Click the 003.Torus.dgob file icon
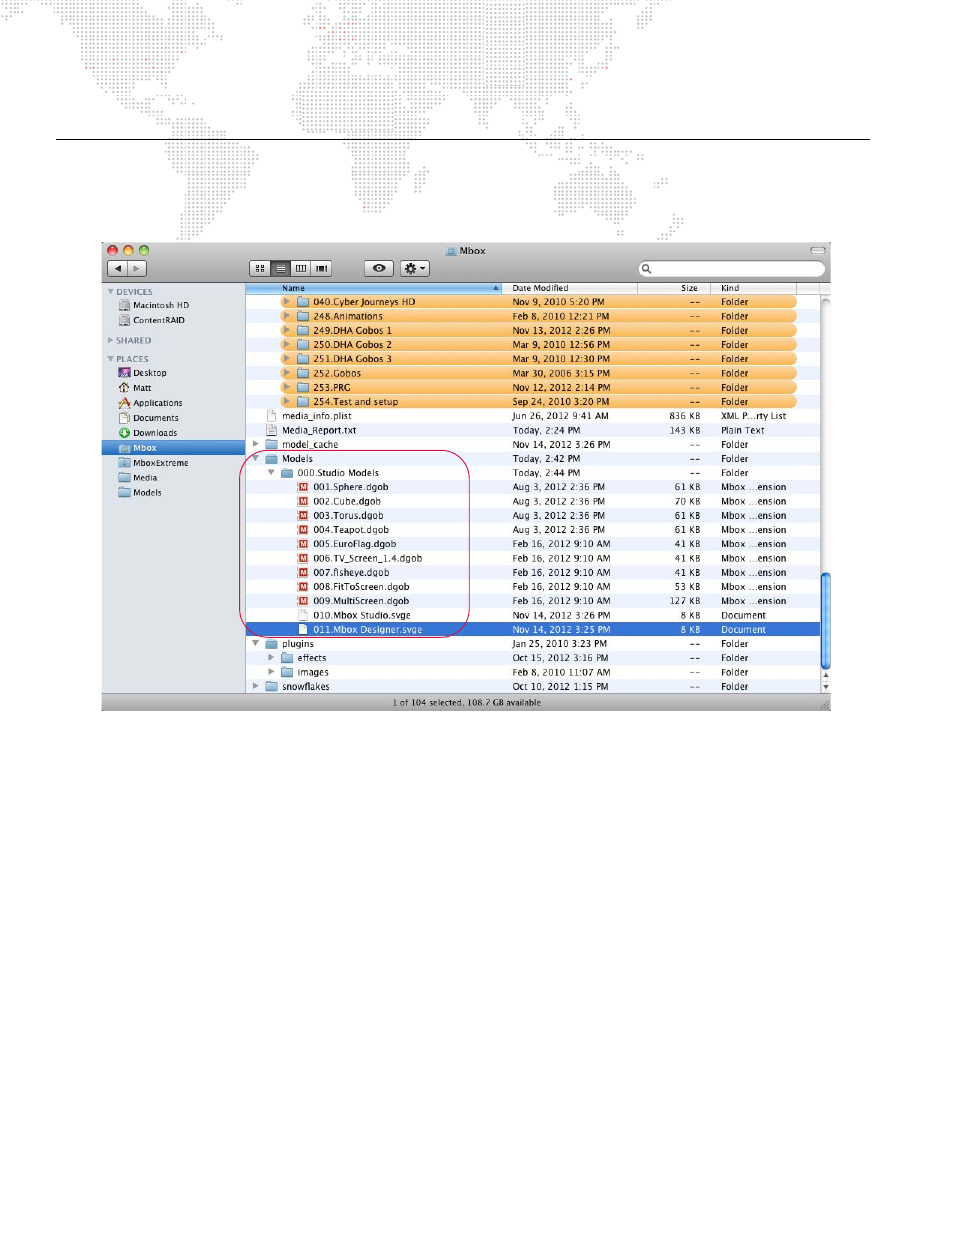This screenshot has height=1235, width=954. click(x=303, y=516)
